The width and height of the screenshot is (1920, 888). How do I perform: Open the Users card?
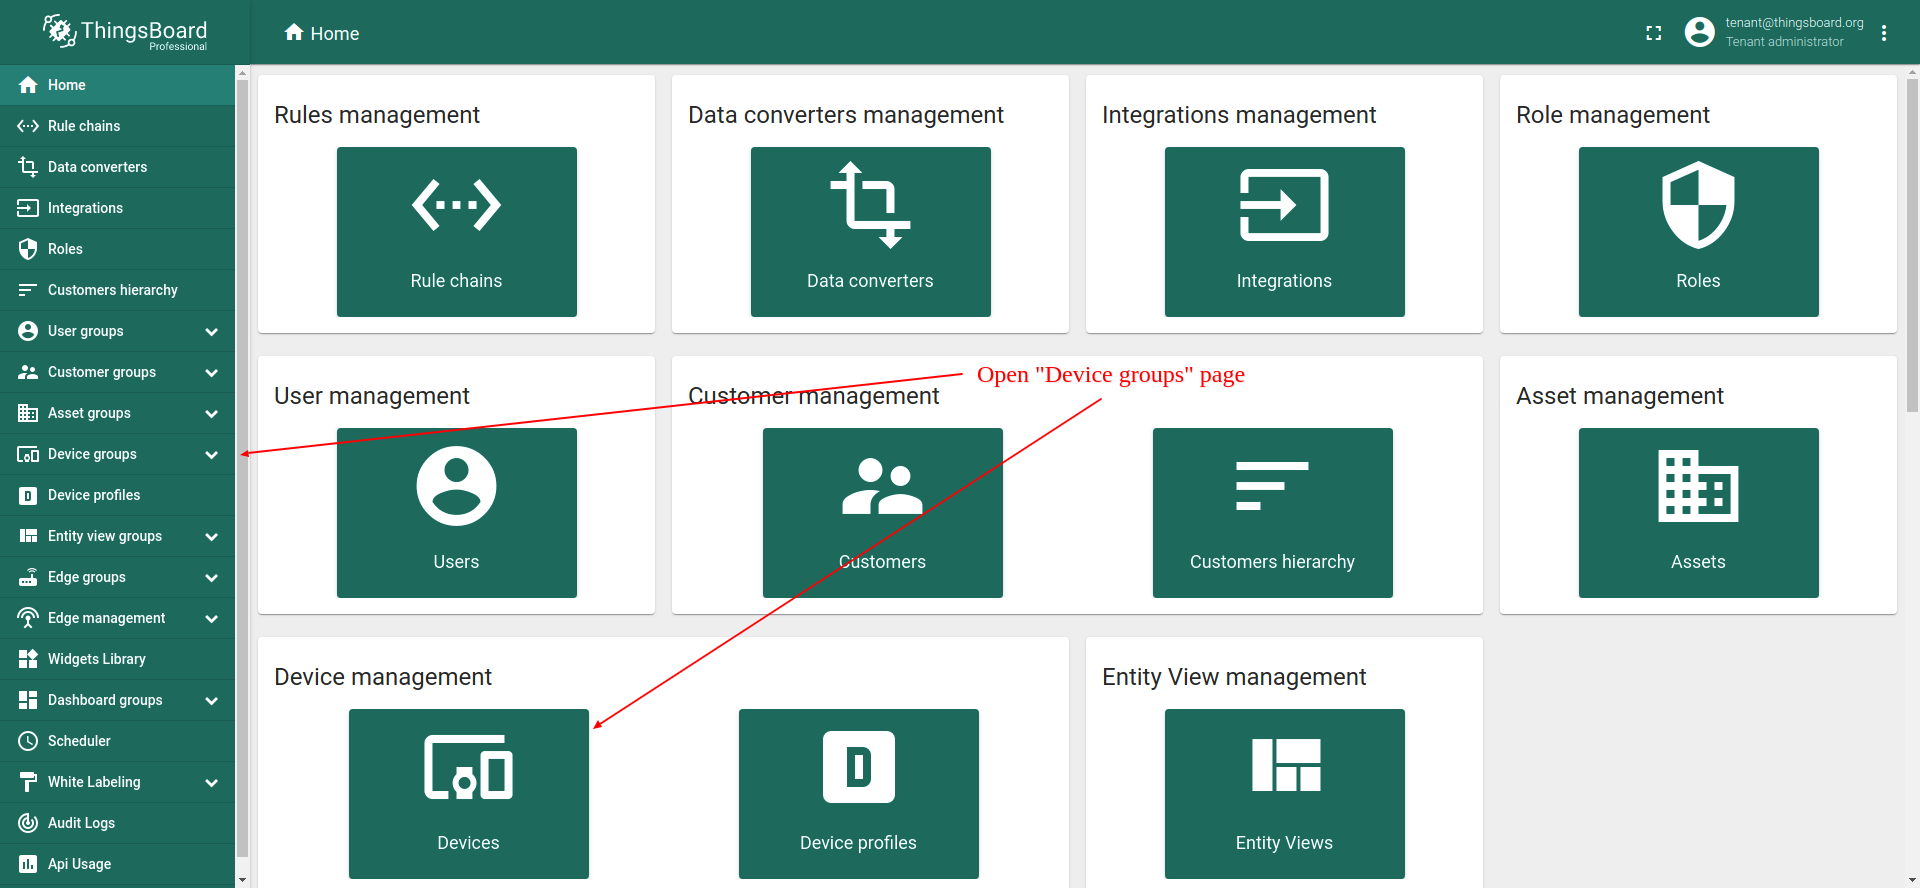[x=456, y=513]
